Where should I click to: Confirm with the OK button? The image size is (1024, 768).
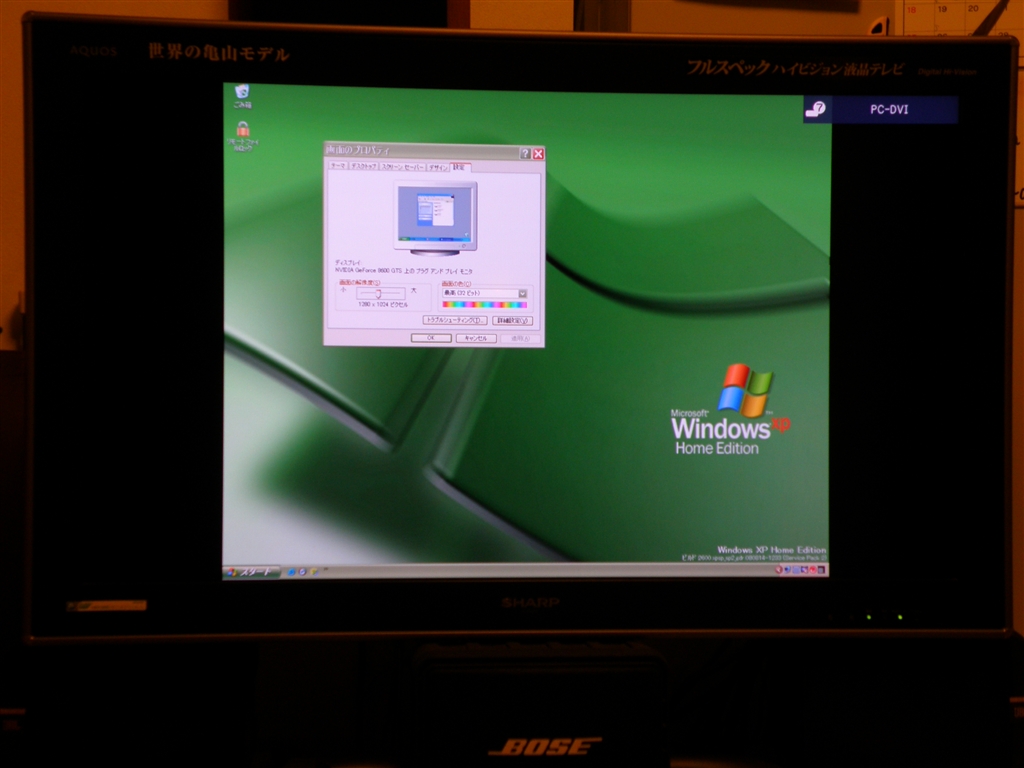coord(431,338)
